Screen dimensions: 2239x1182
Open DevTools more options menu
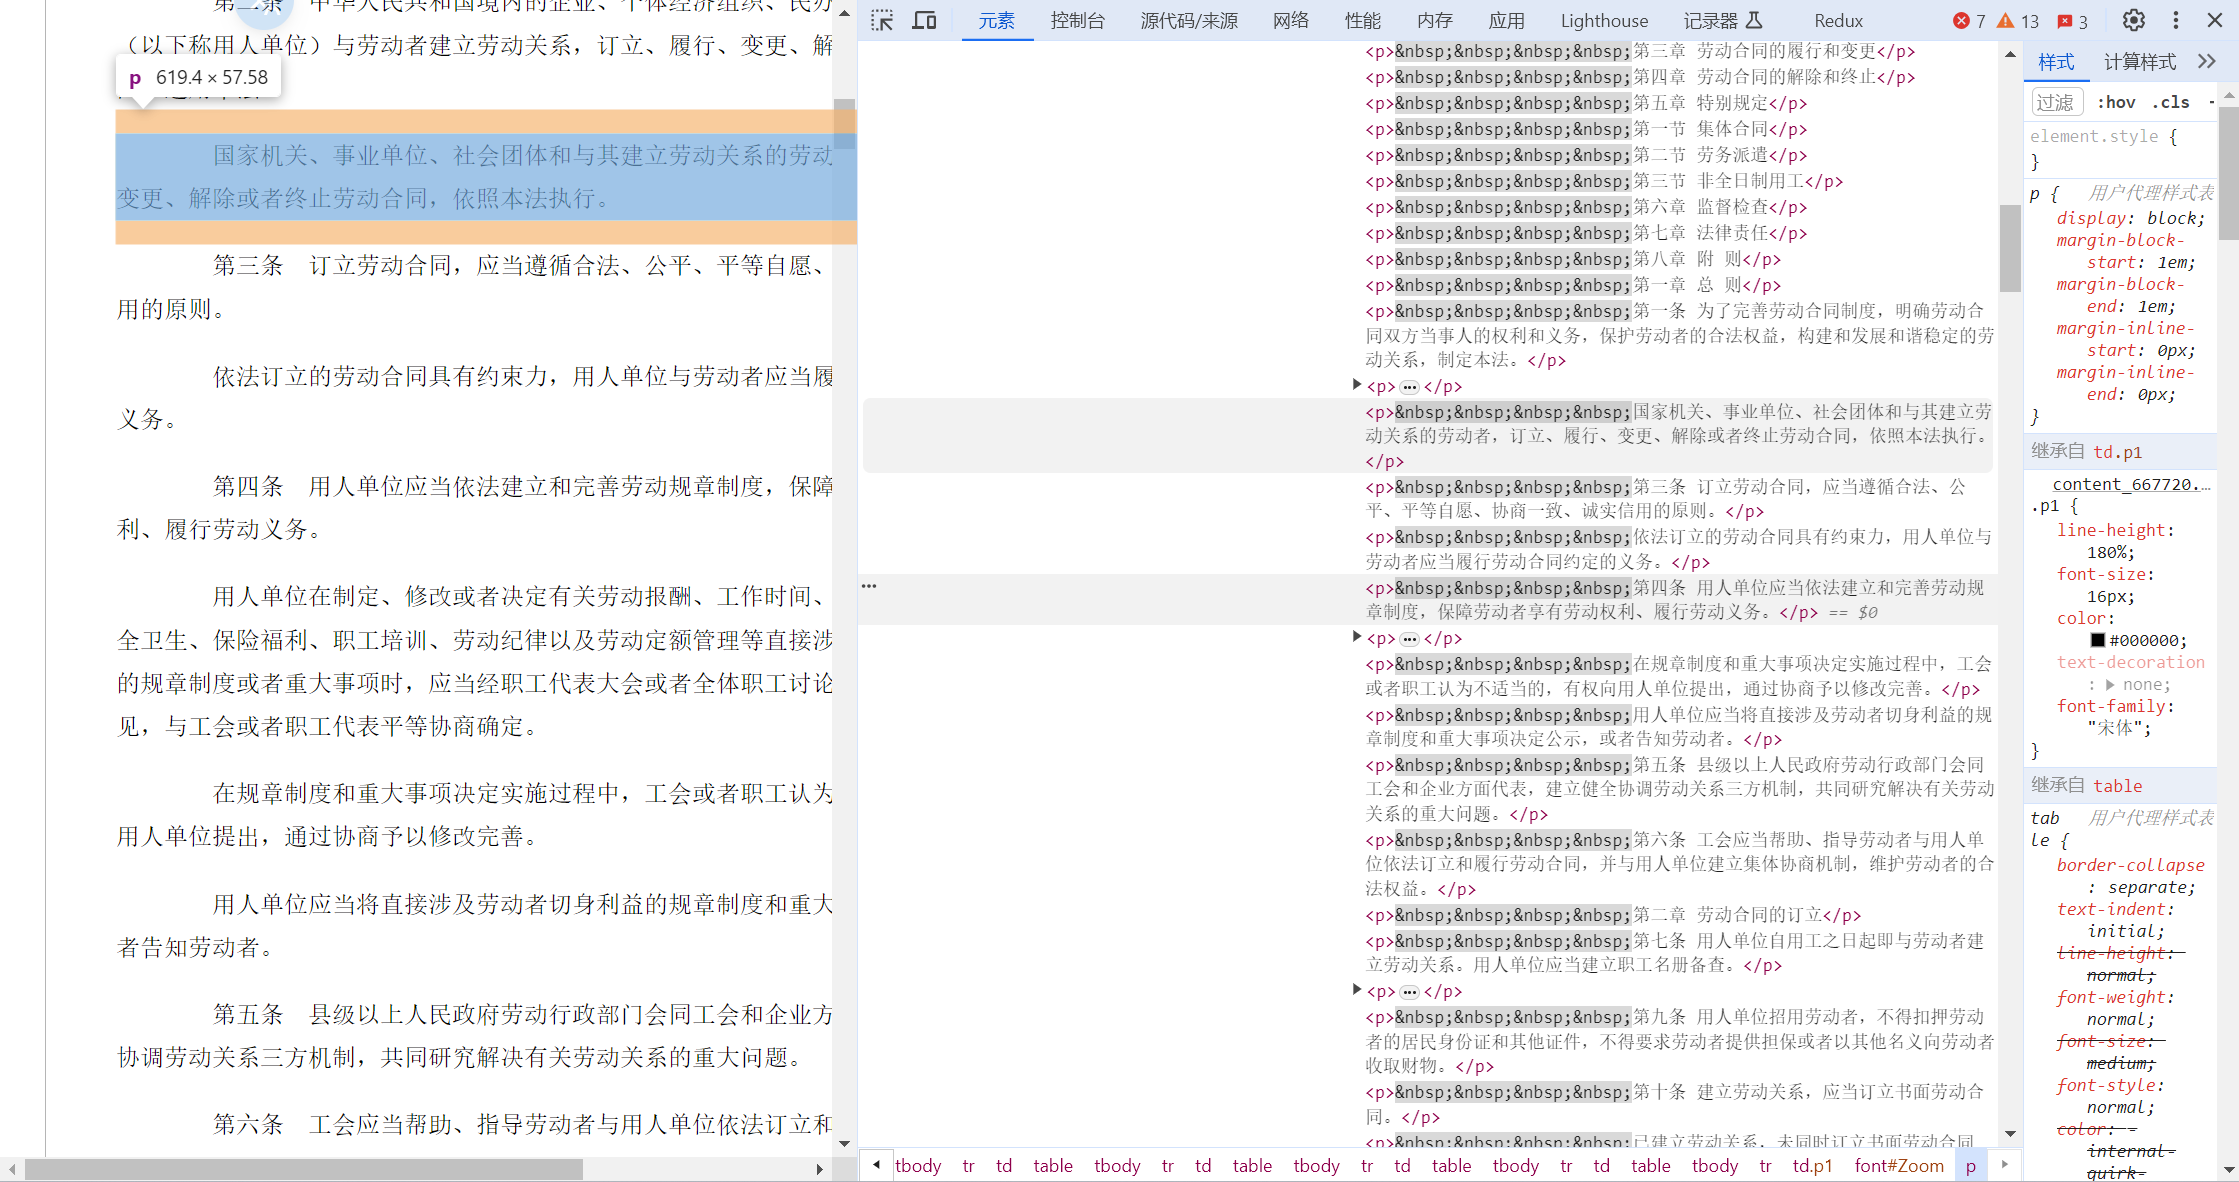[2176, 20]
